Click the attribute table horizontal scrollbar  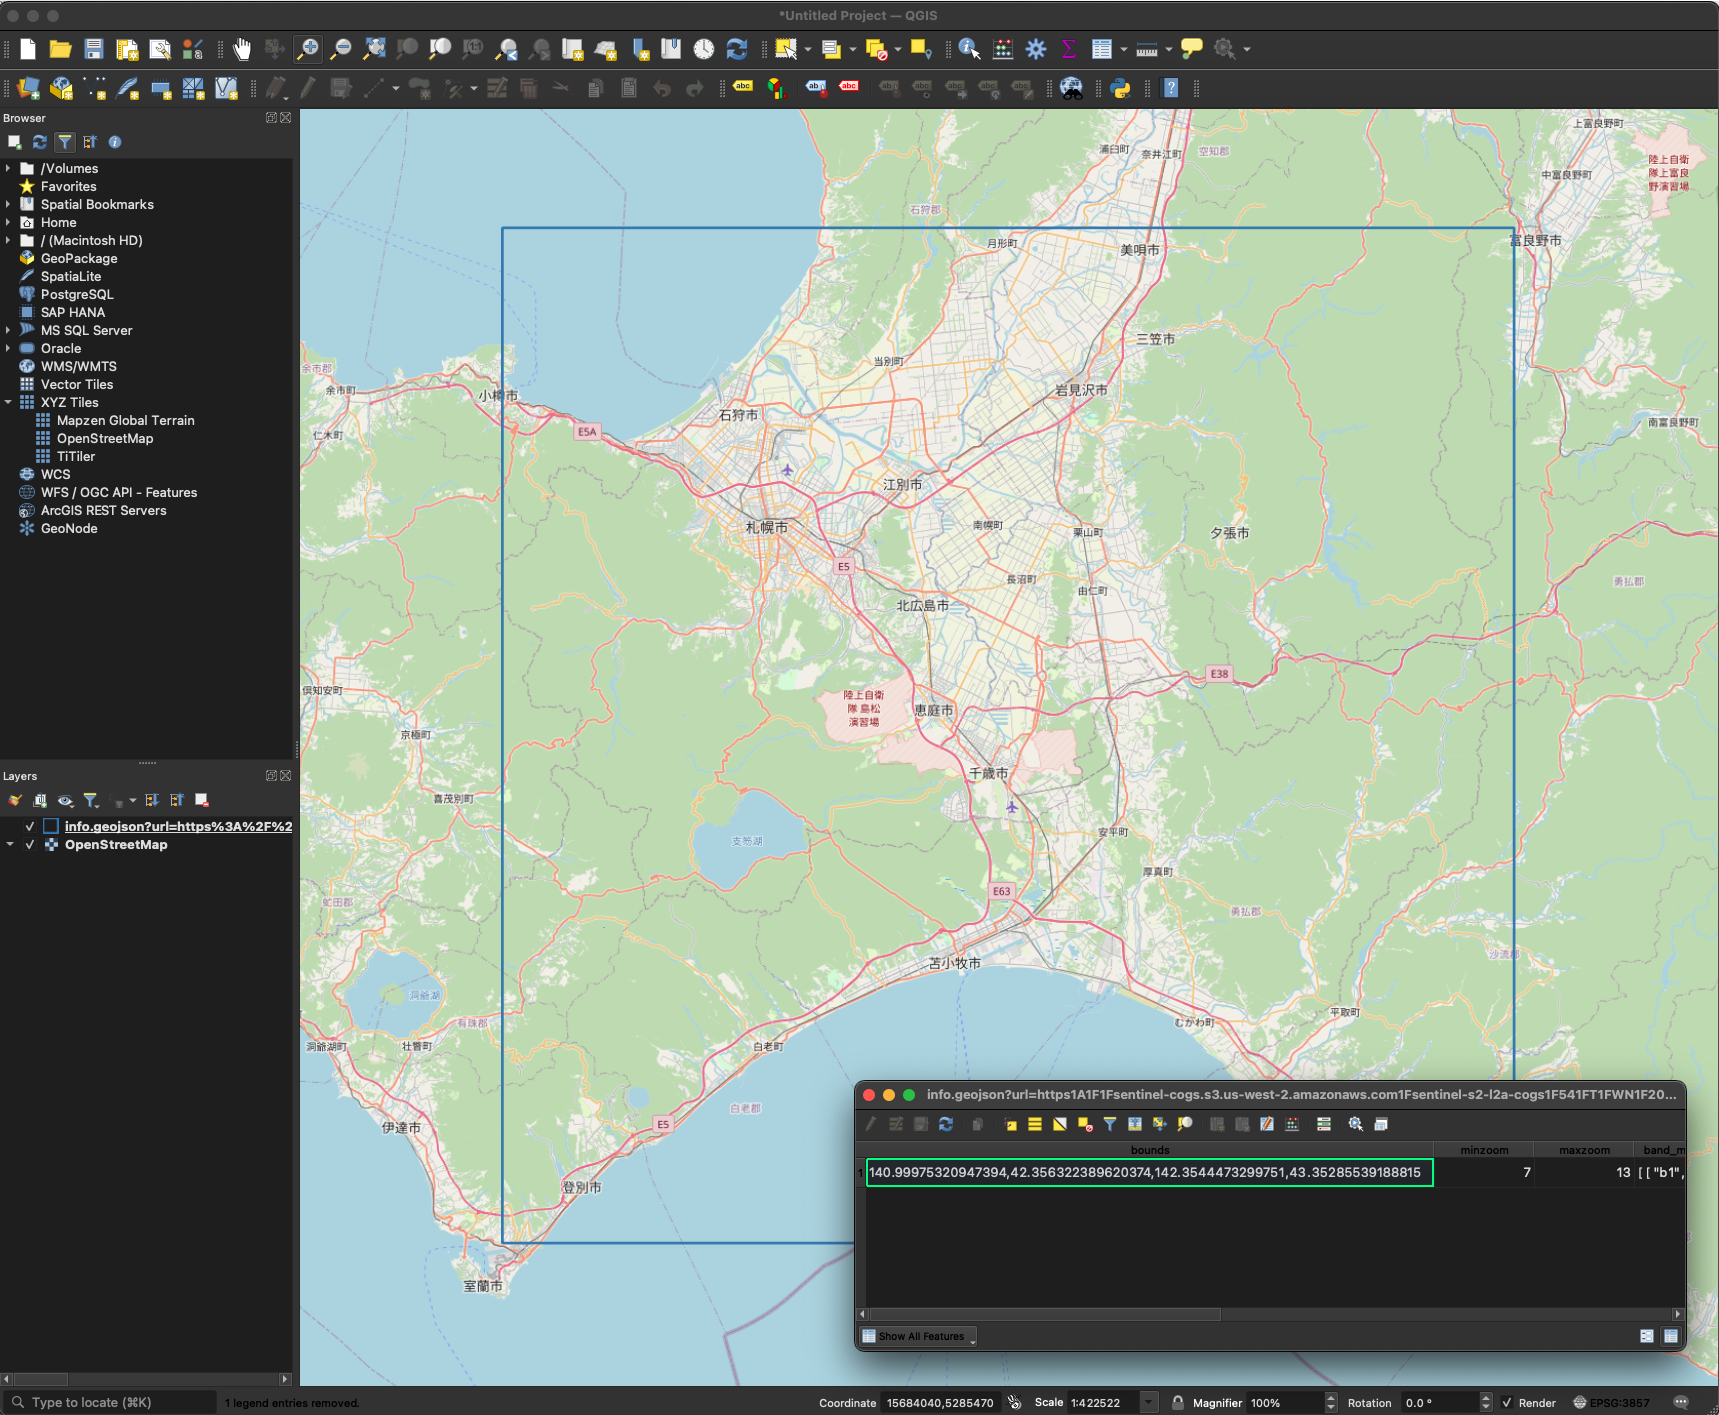[x=1045, y=1314]
